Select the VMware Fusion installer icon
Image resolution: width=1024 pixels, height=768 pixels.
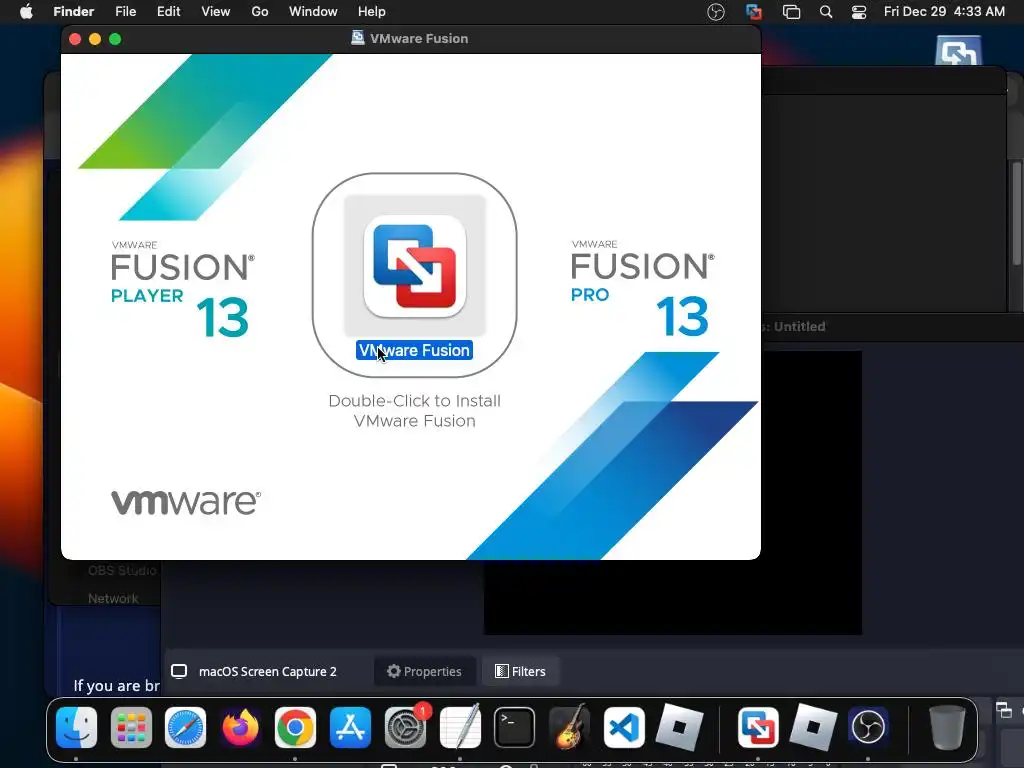point(415,266)
